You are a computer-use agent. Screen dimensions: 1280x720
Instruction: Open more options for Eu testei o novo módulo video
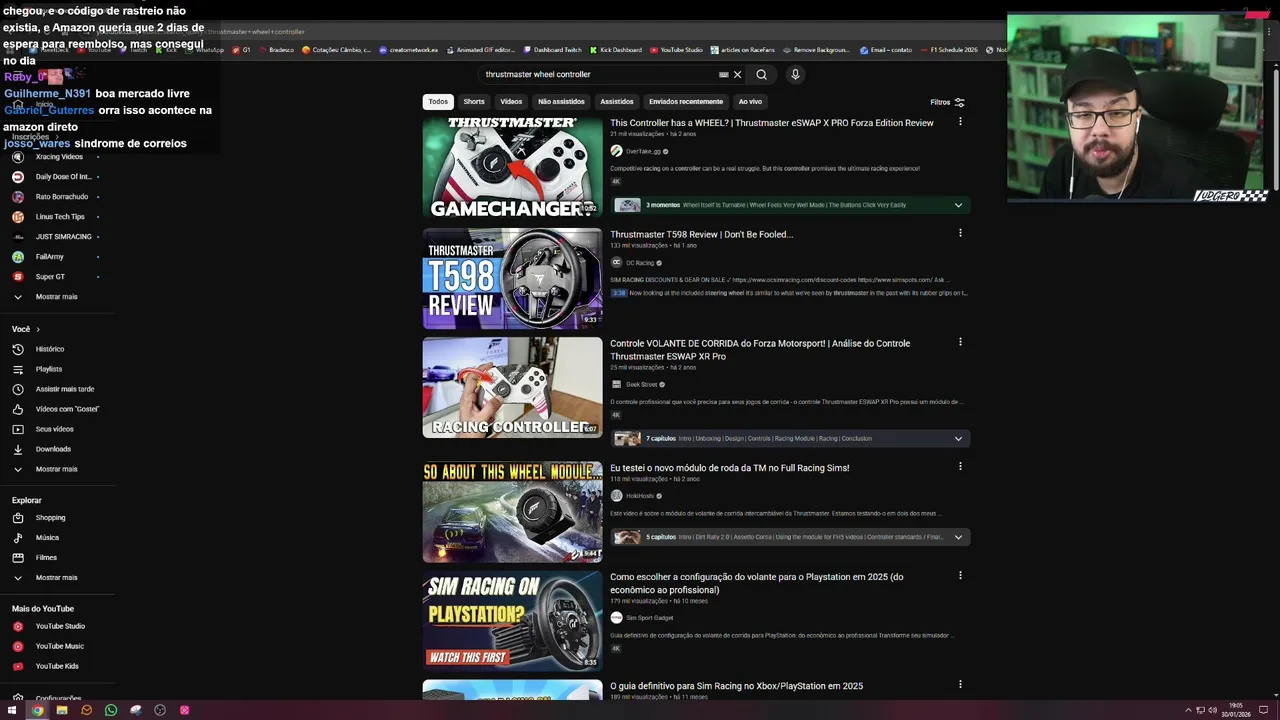[960, 466]
